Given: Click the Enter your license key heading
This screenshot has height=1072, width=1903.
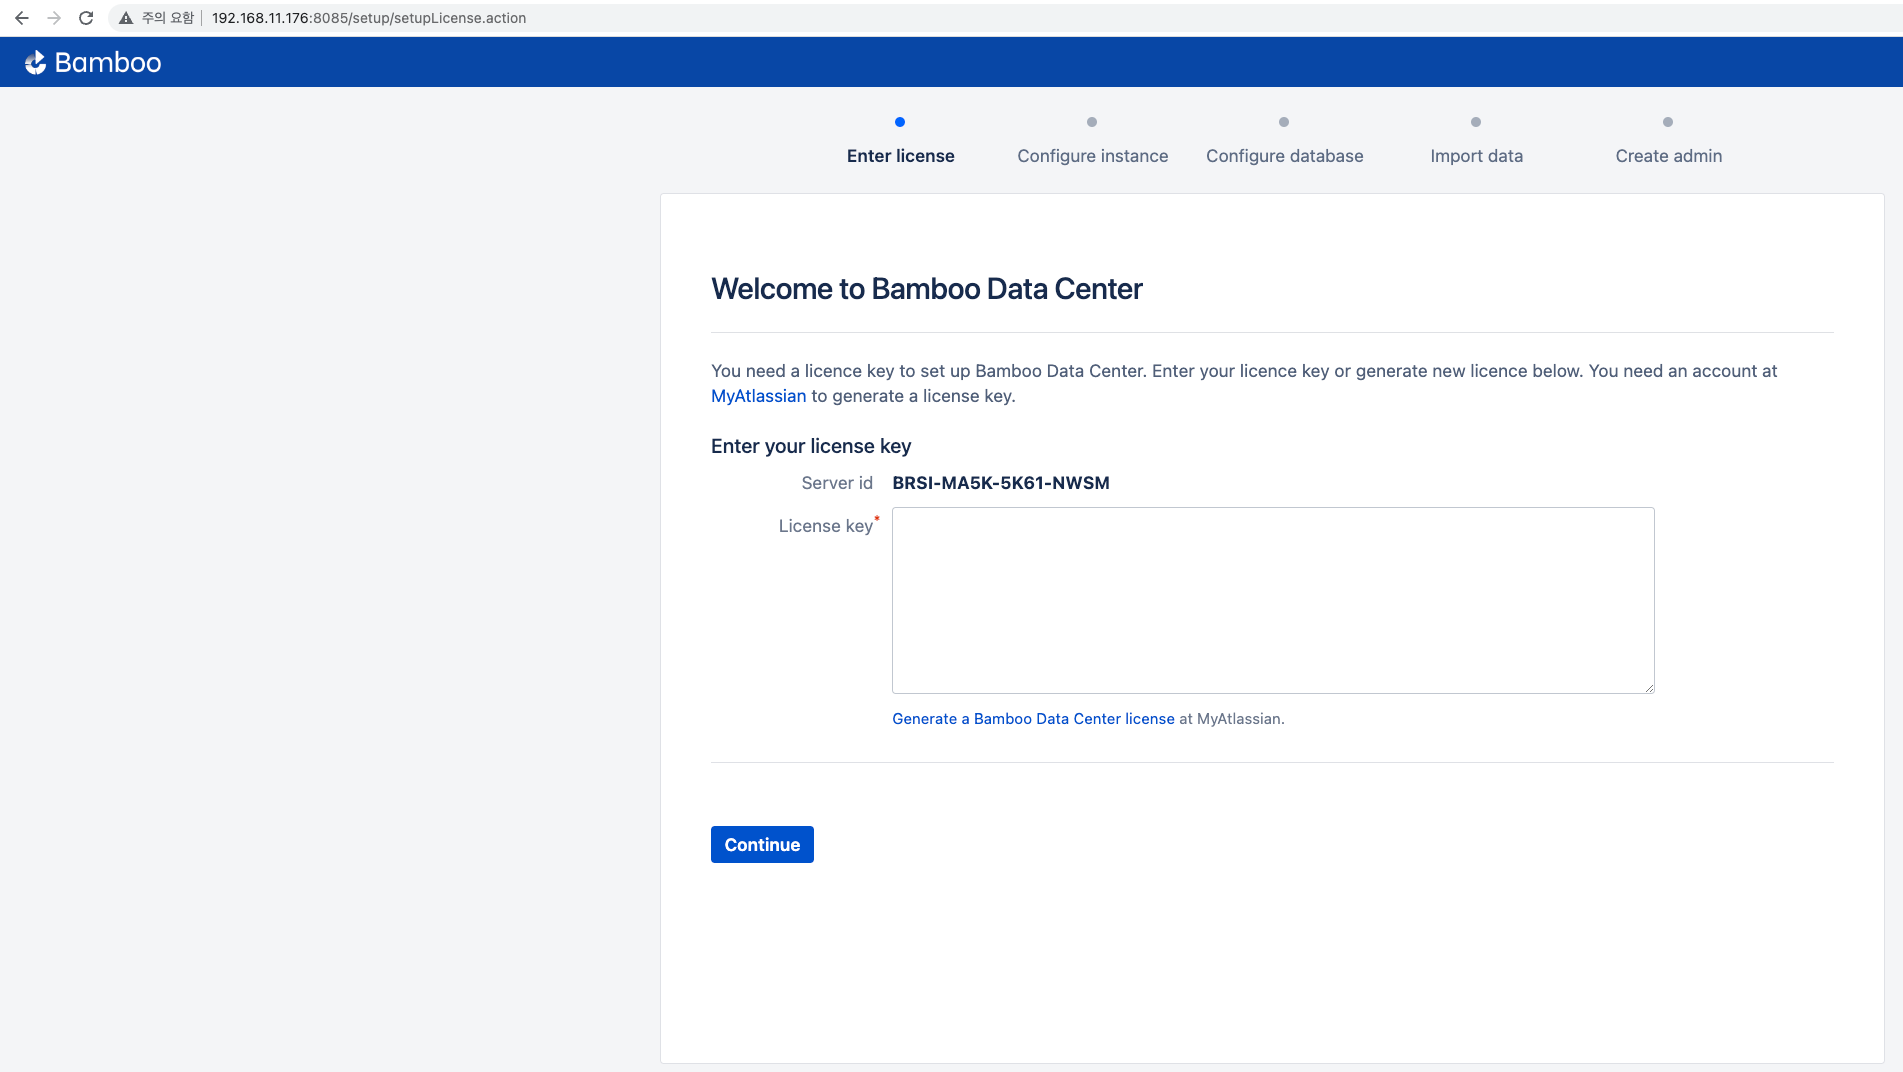Looking at the screenshot, I should (x=811, y=446).
